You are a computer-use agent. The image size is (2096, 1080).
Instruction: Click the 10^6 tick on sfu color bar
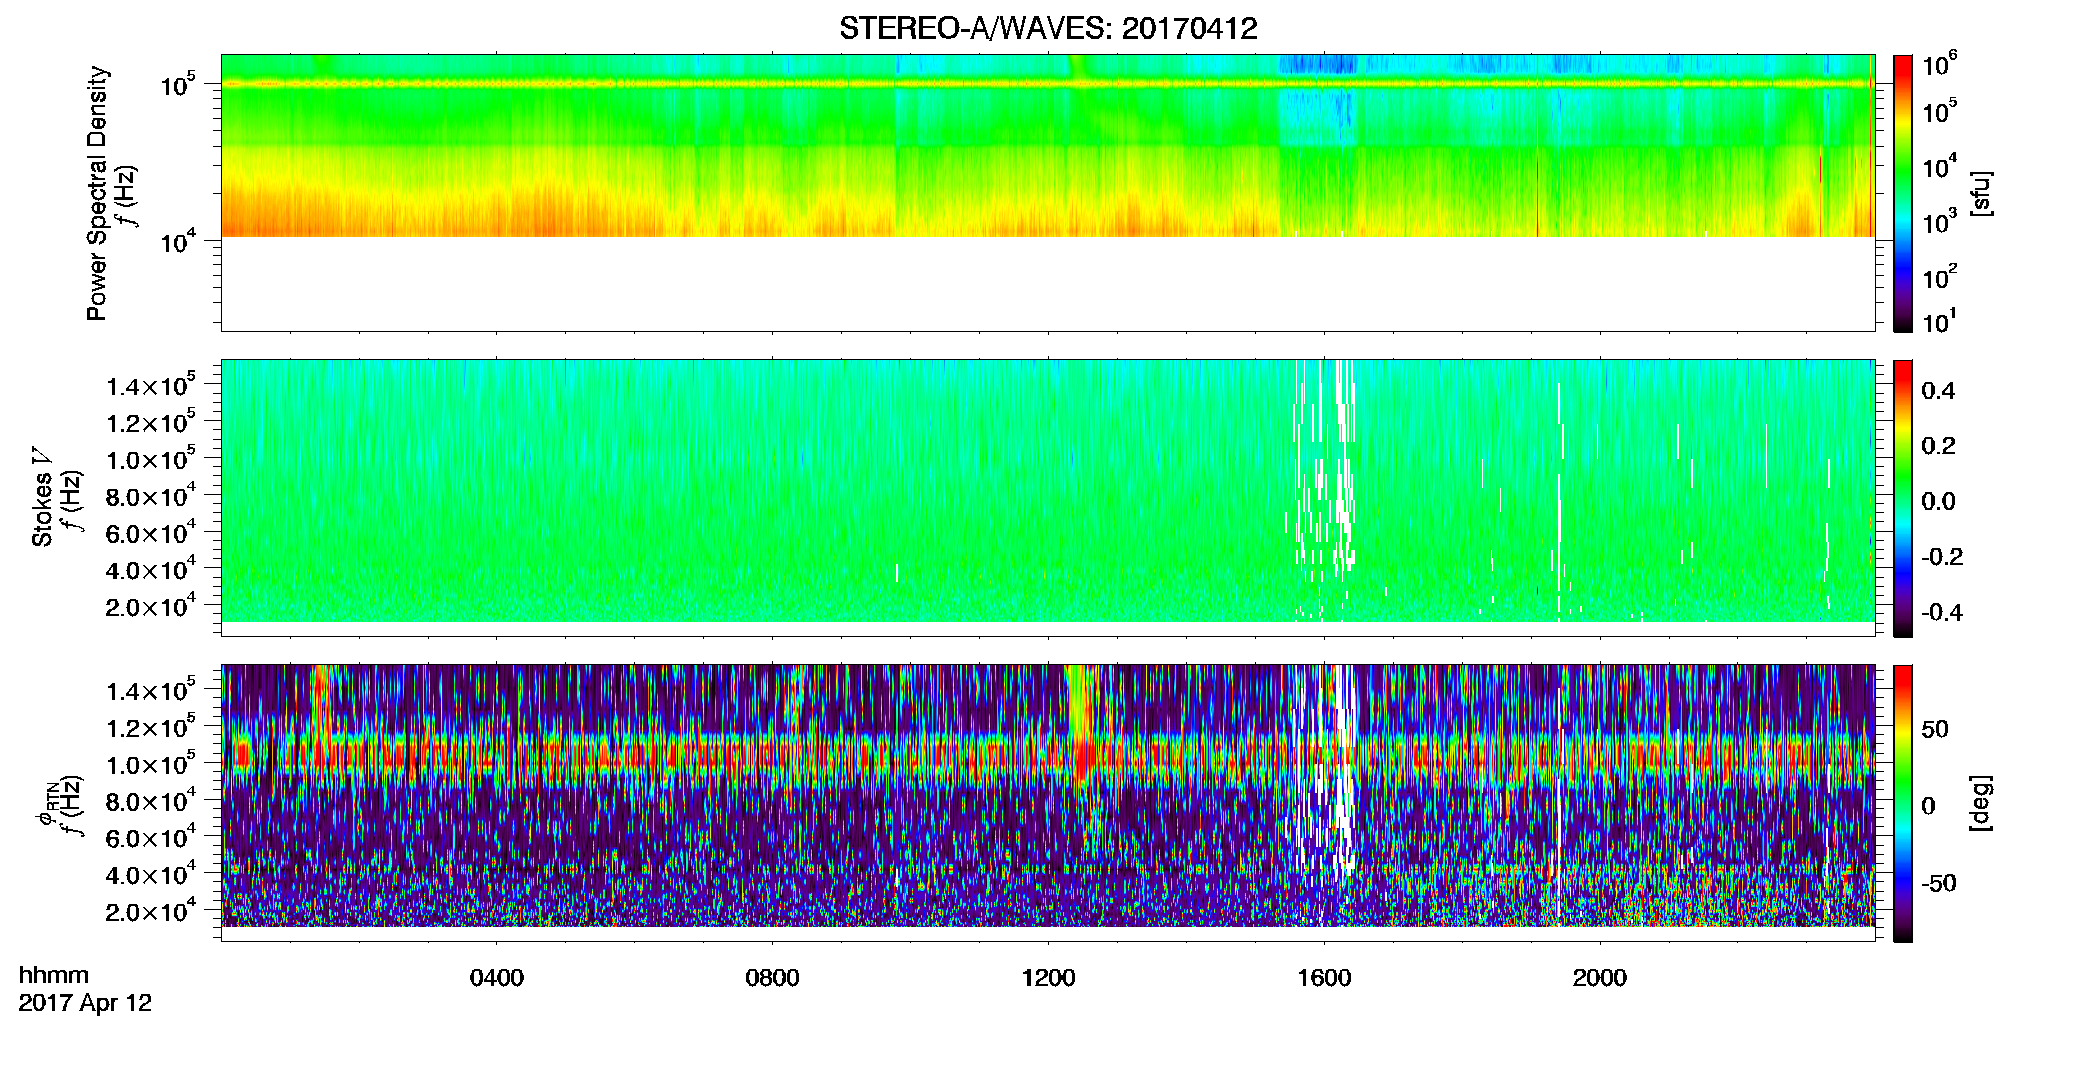(x=1939, y=64)
